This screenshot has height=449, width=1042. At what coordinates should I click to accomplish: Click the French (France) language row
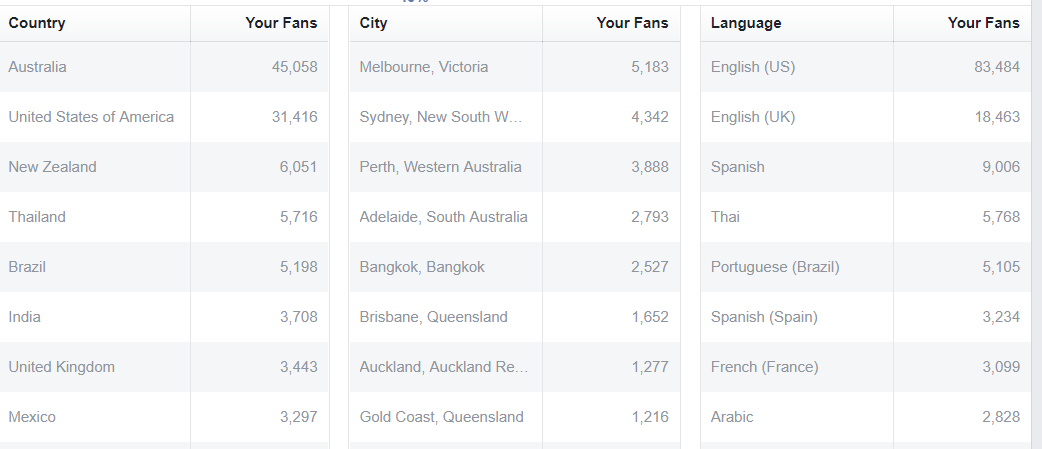(x=865, y=367)
